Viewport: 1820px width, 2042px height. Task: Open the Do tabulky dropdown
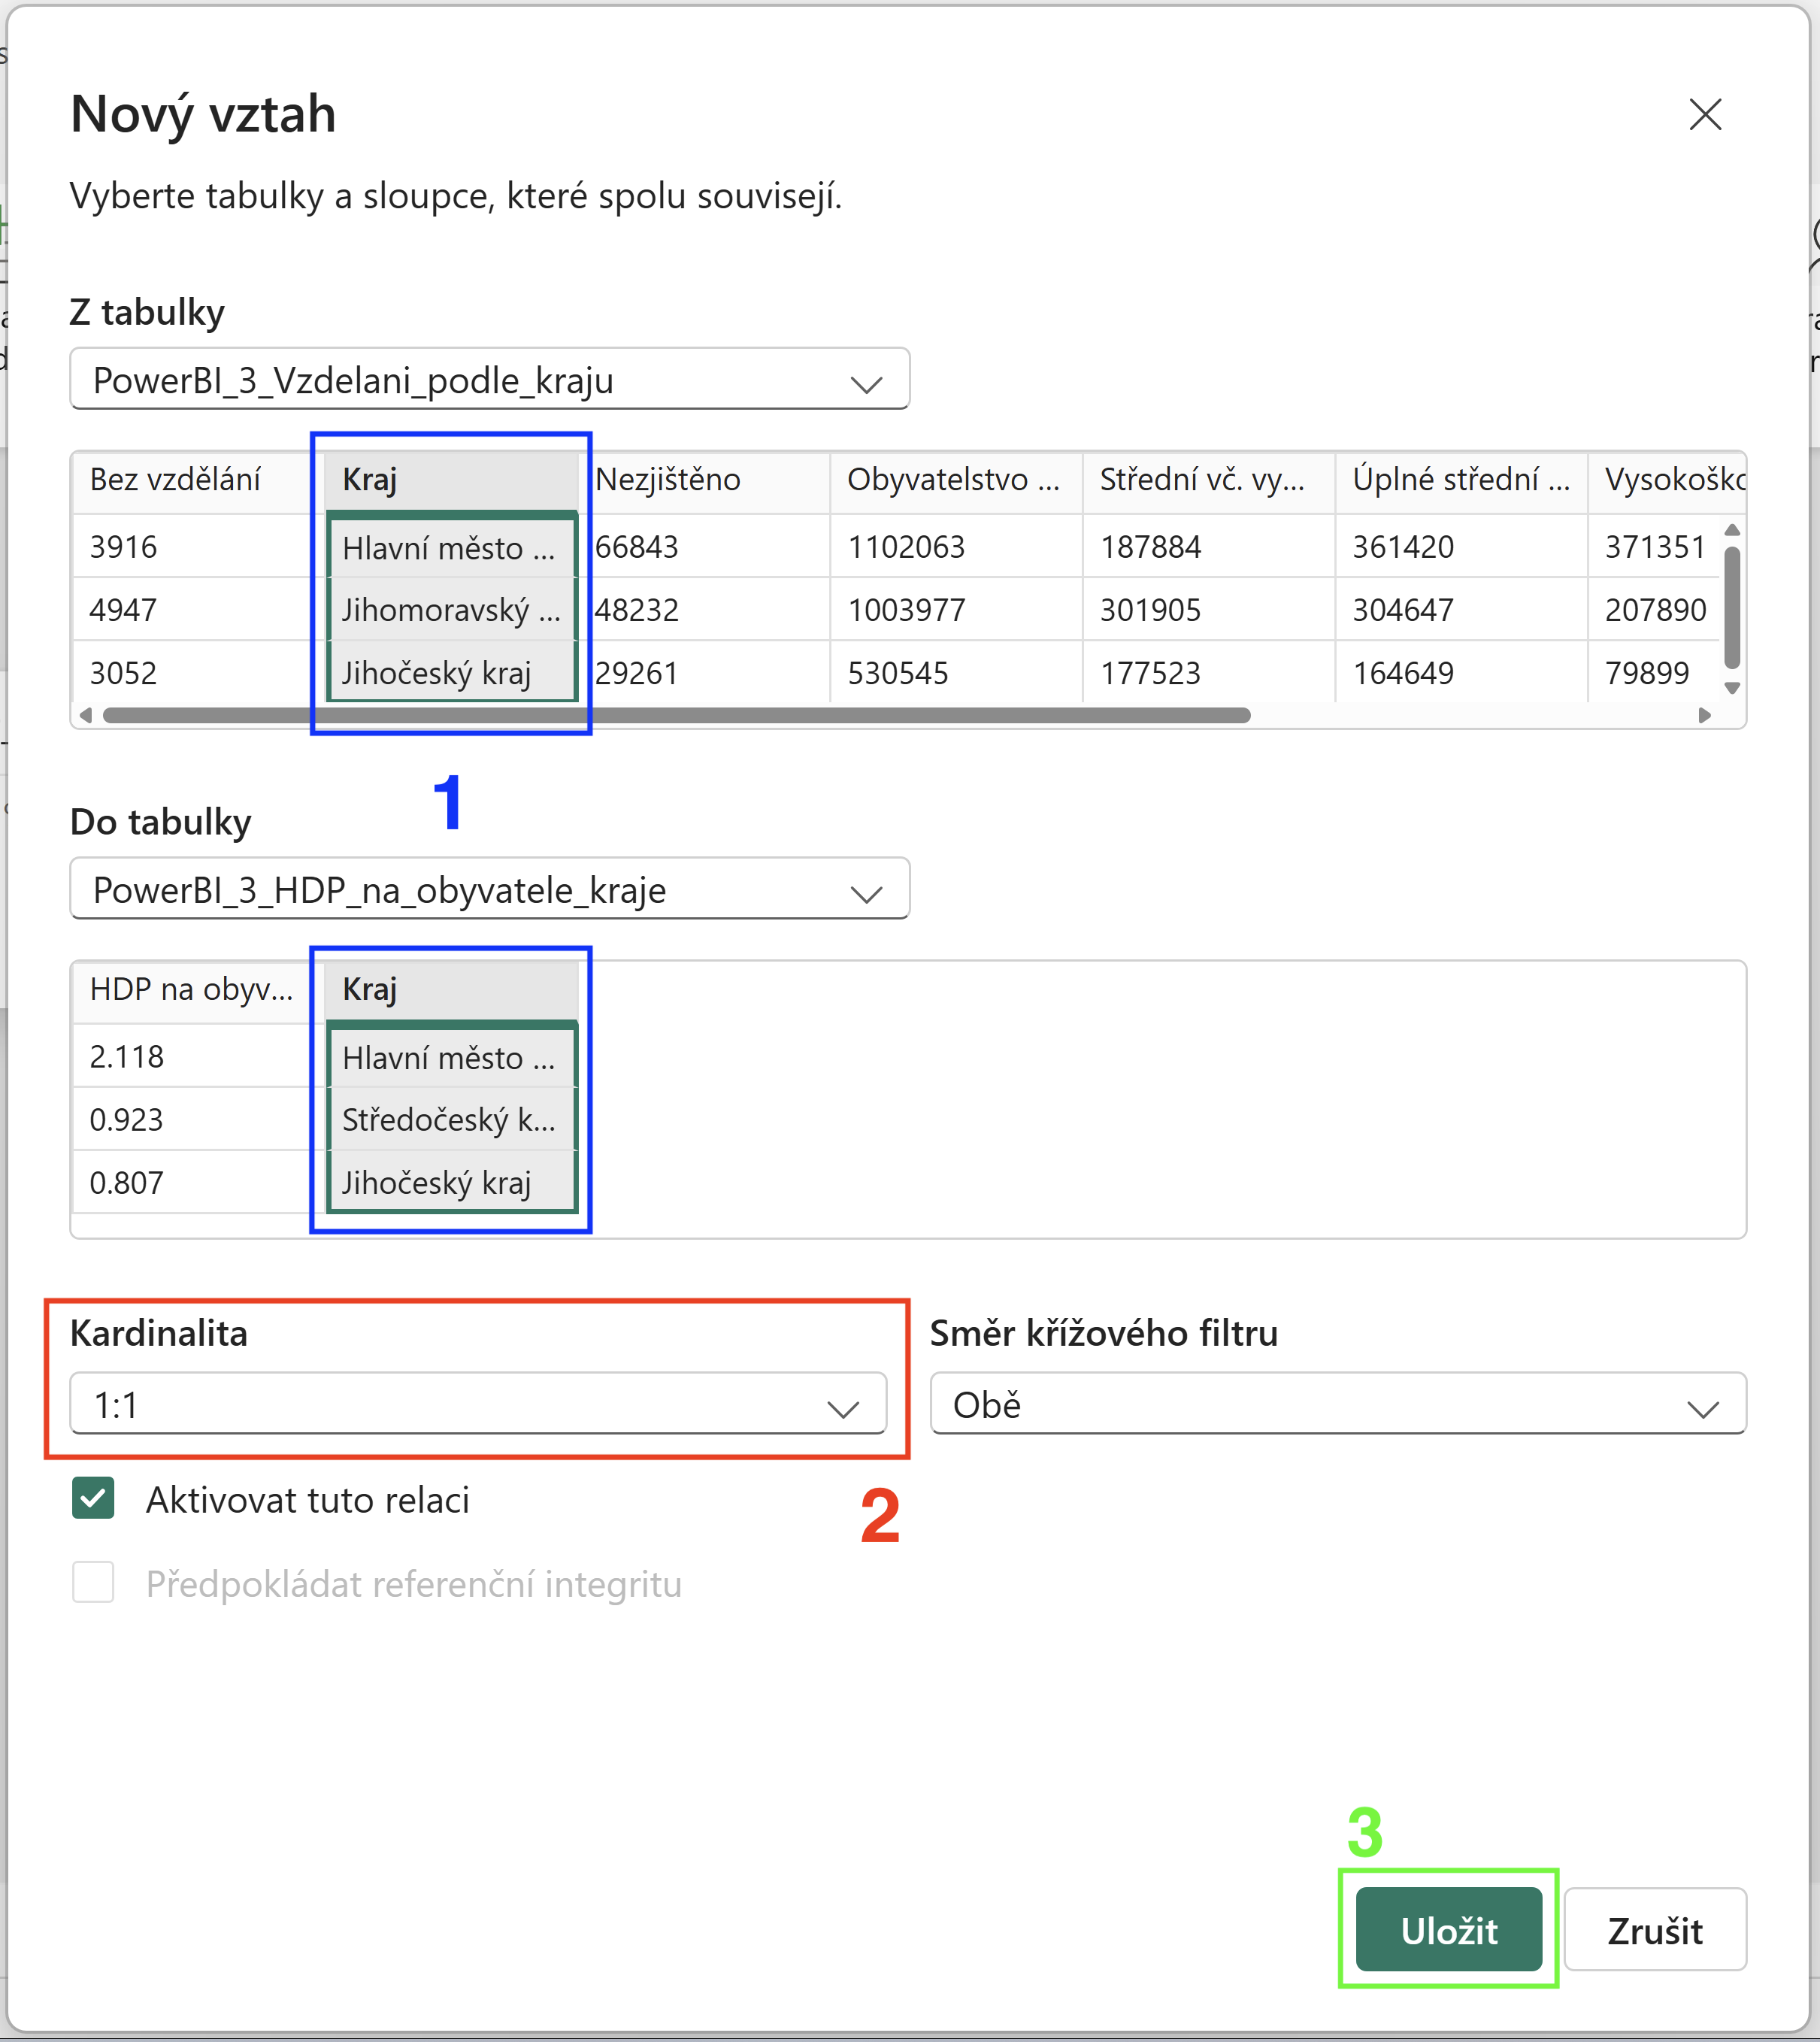489,889
